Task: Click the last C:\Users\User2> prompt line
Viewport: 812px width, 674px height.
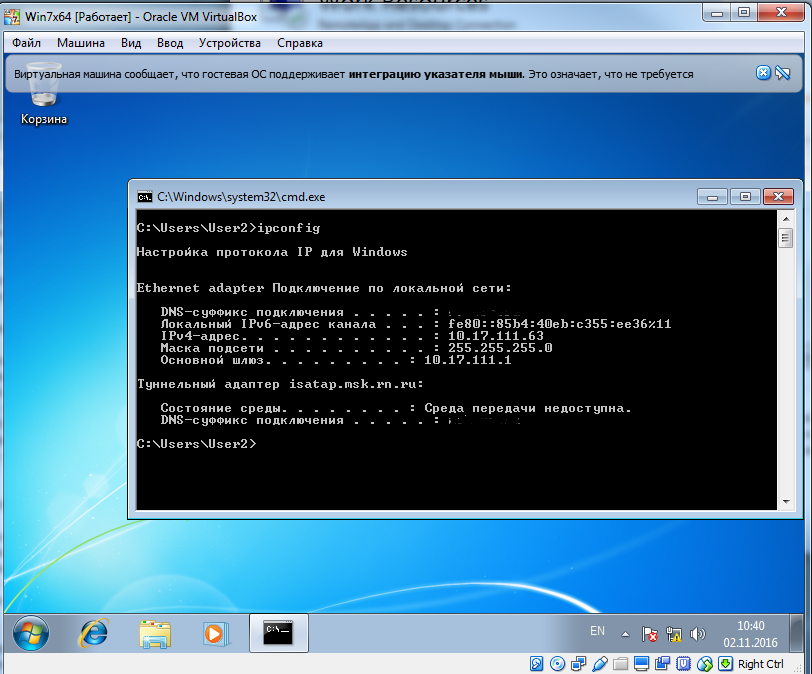Action: [x=196, y=444]
